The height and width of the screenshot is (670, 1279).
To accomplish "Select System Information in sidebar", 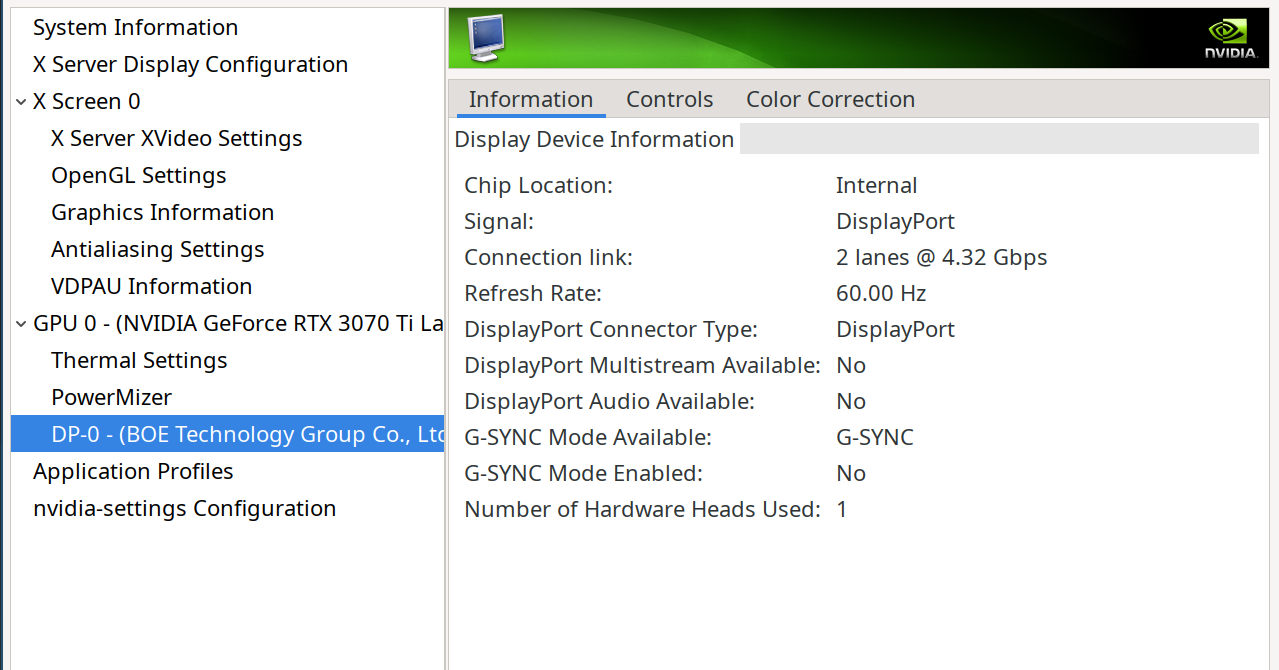I will (136, 27).
